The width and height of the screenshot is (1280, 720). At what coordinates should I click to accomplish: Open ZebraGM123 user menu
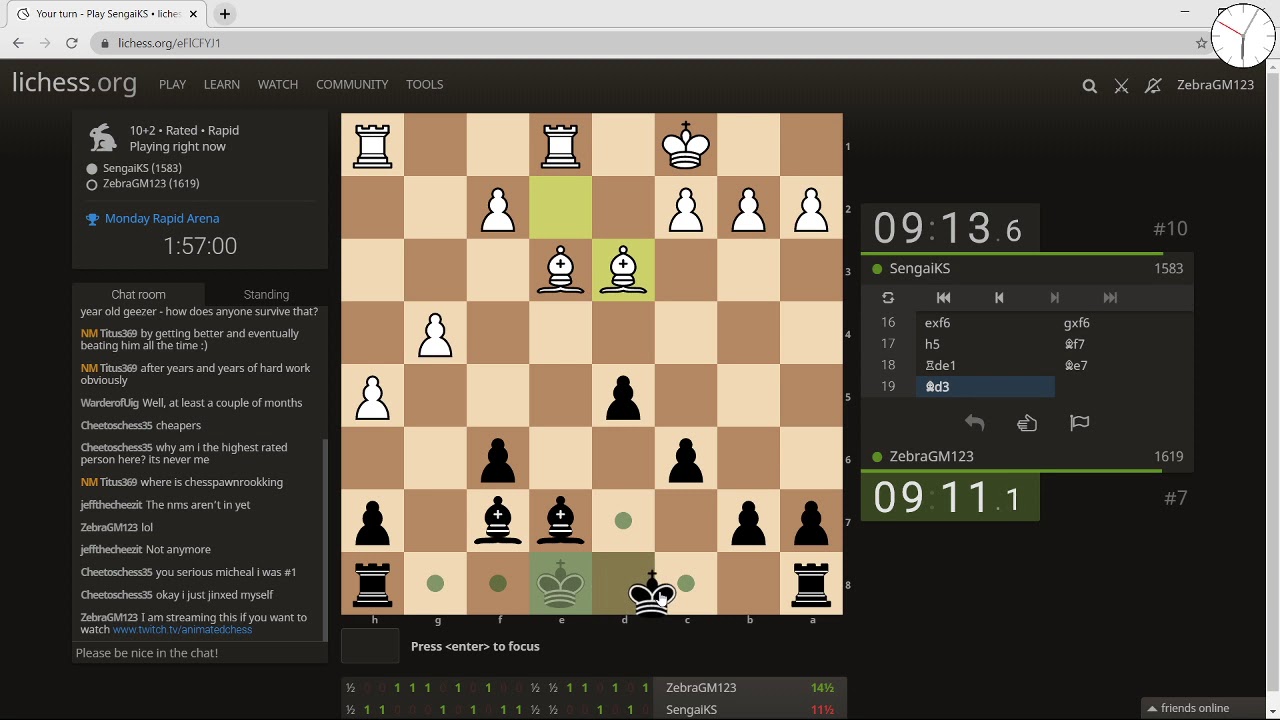point(1215,85)
